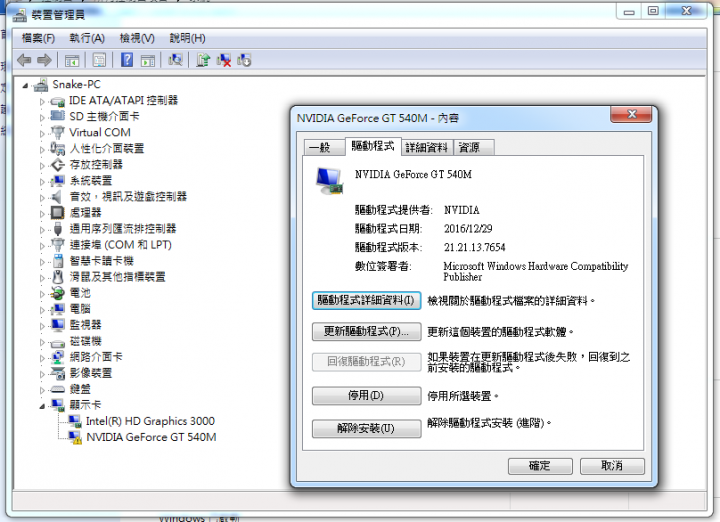Select the 系統裝置 tree label

(91, 181)
